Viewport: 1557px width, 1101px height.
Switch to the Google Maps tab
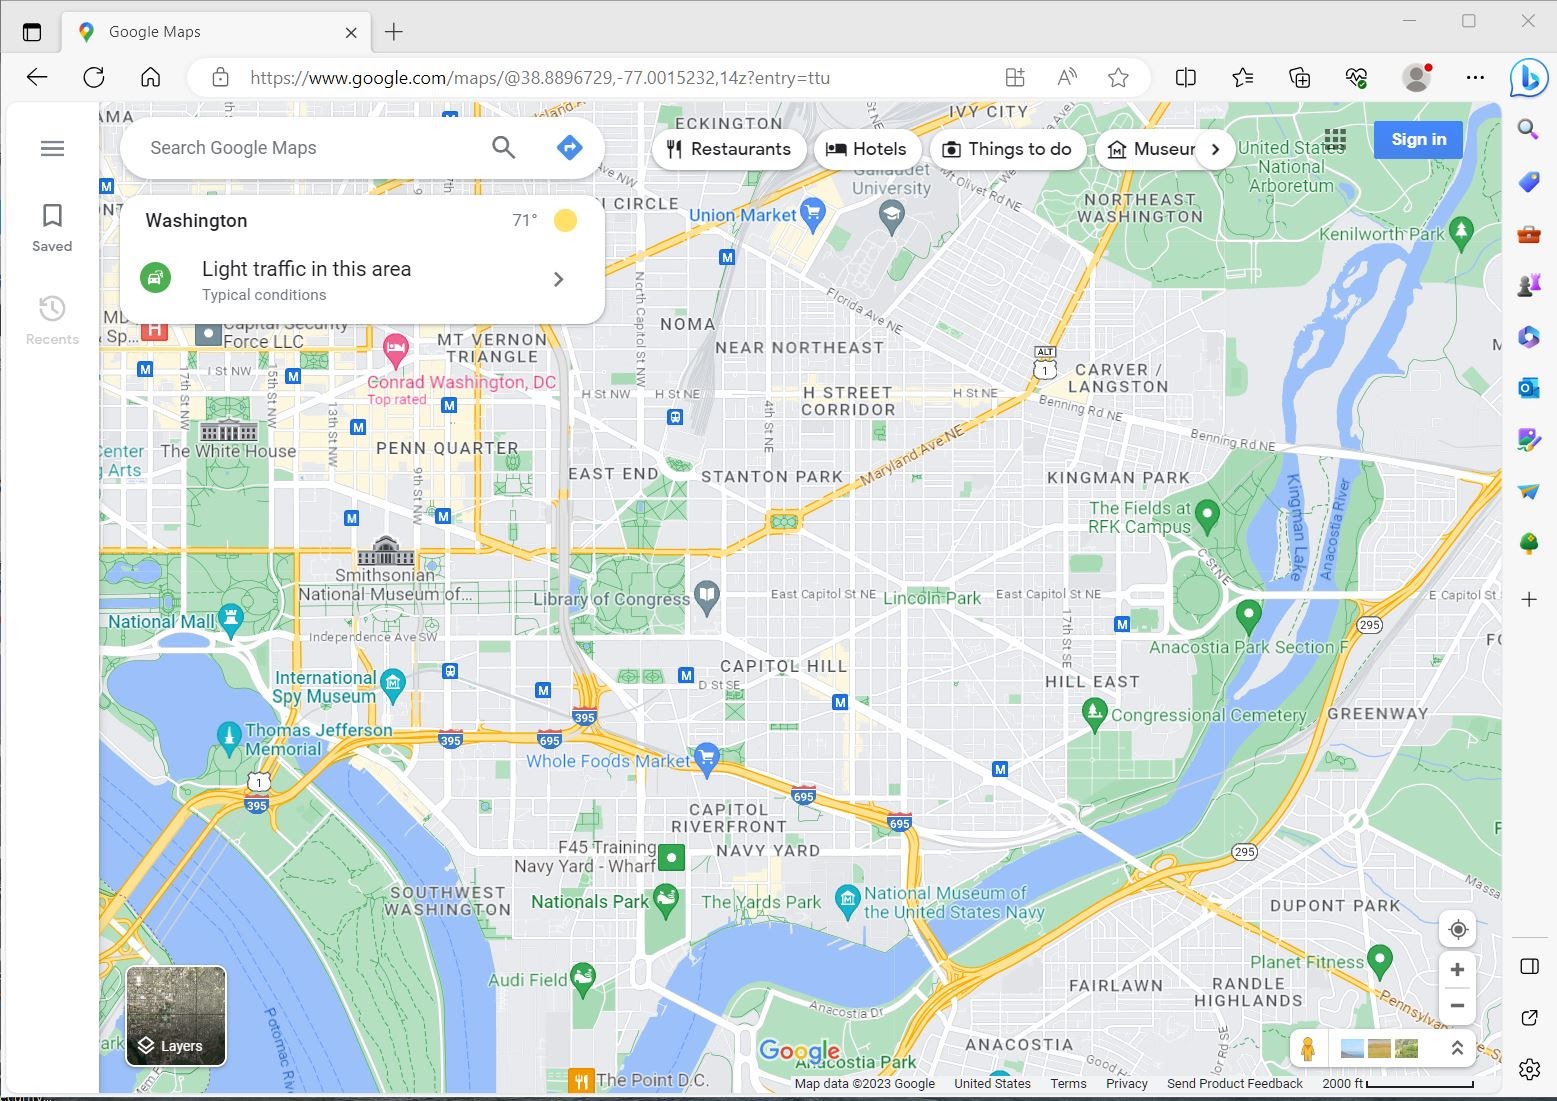click(x=217, y=32)
